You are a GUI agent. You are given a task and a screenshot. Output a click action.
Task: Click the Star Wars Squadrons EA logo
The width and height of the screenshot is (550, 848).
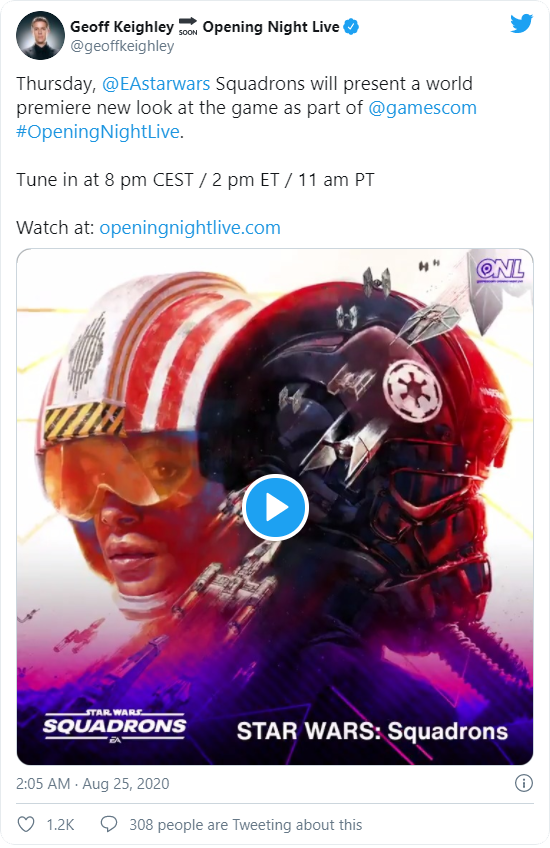click(x=115, y=726)
